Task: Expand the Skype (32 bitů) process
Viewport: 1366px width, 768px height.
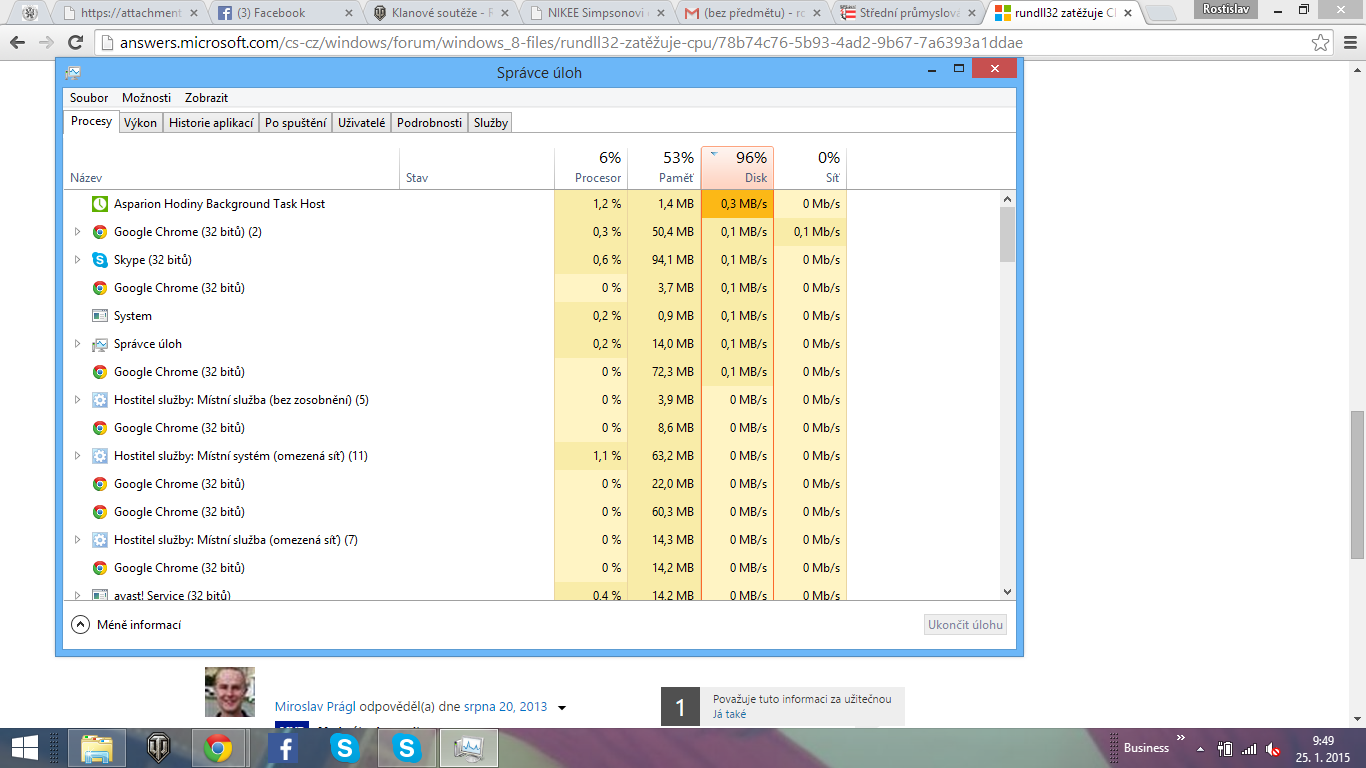Action: click(x=78, y=260)
